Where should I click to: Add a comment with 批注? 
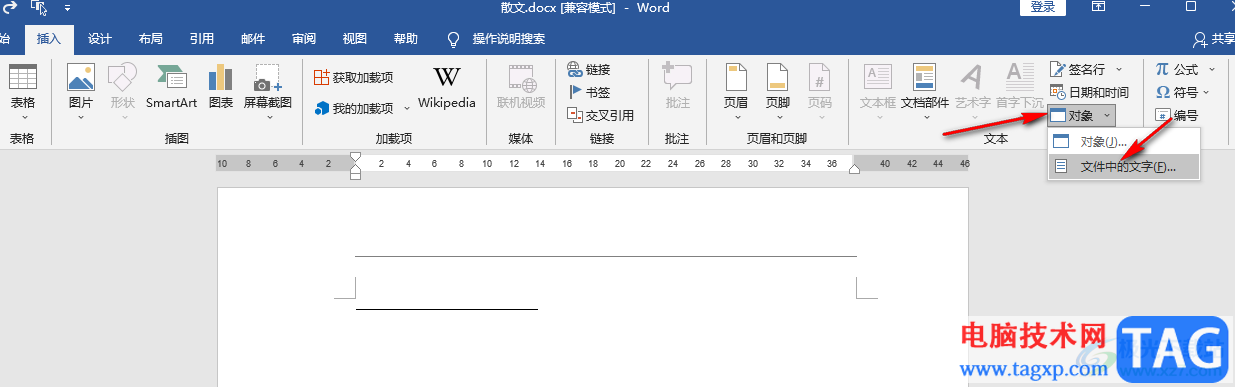[x=677, y=88]
